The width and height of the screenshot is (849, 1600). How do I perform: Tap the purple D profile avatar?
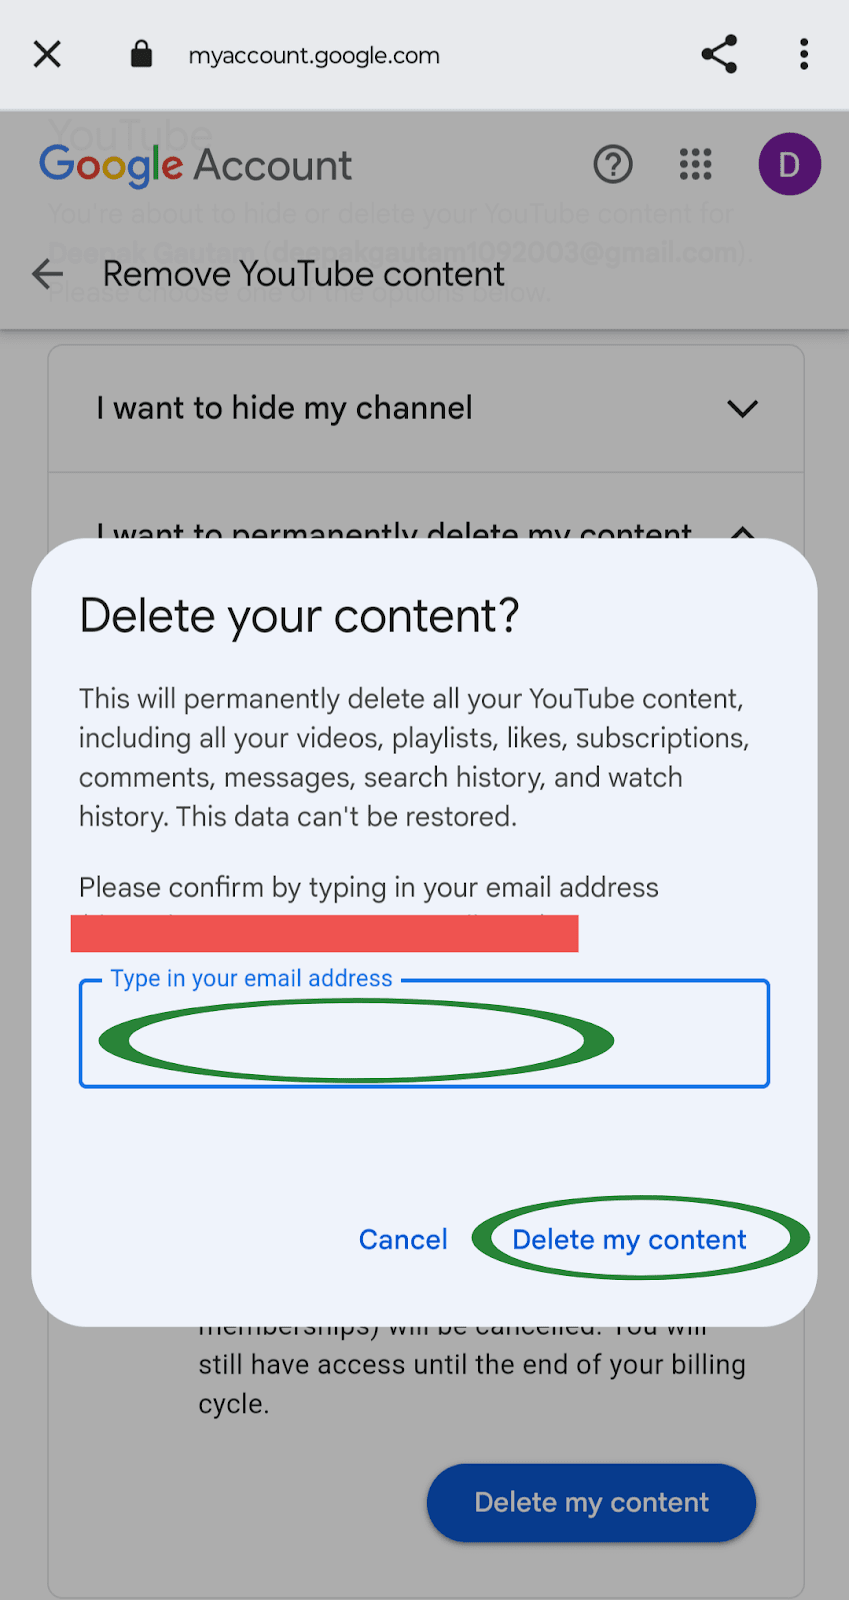point(789,164)
